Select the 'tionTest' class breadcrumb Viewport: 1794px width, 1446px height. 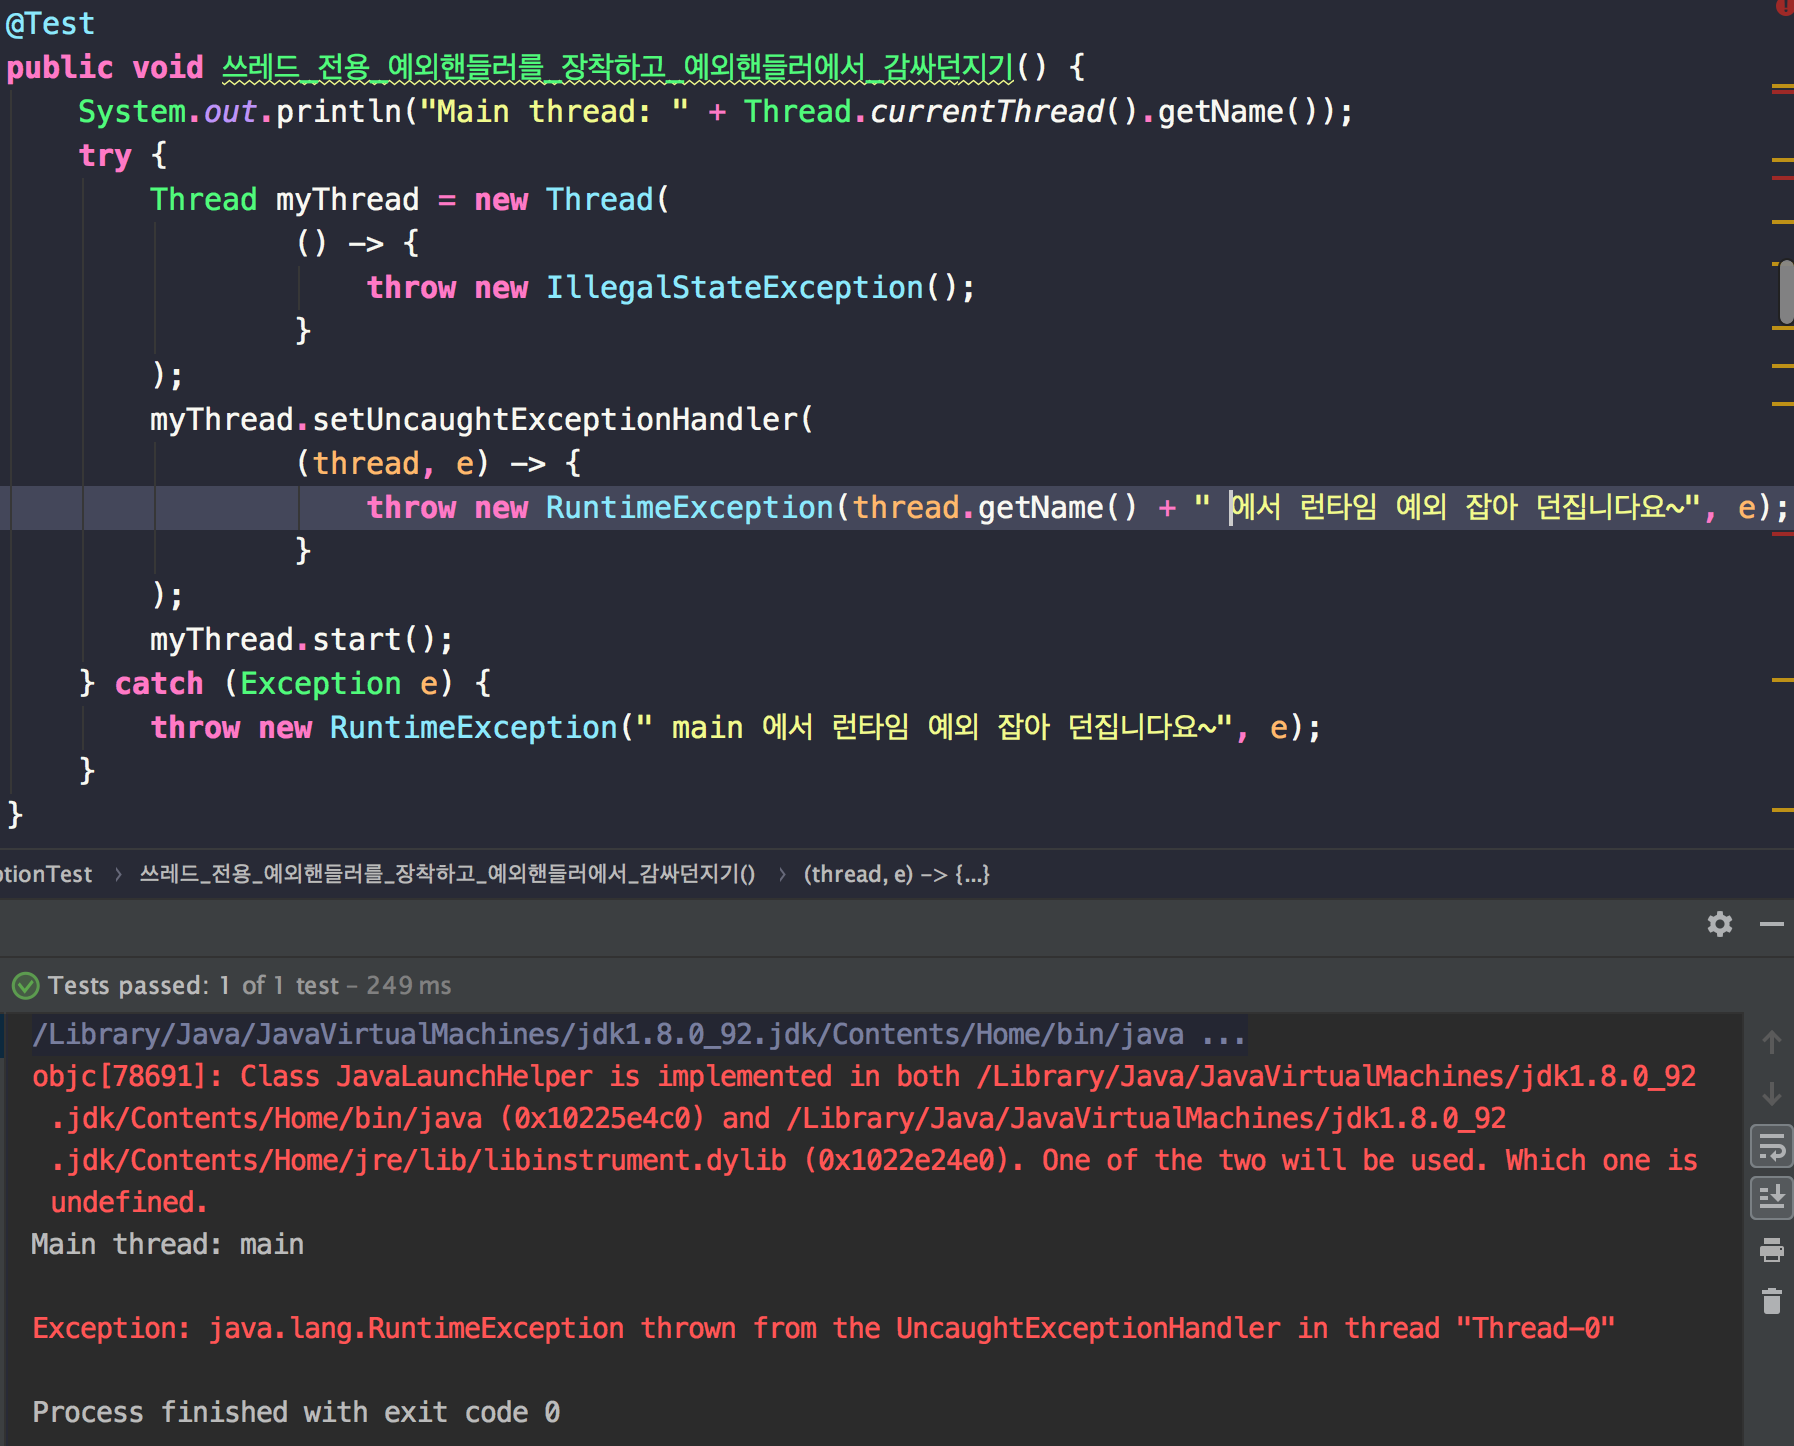coord(46,874)
